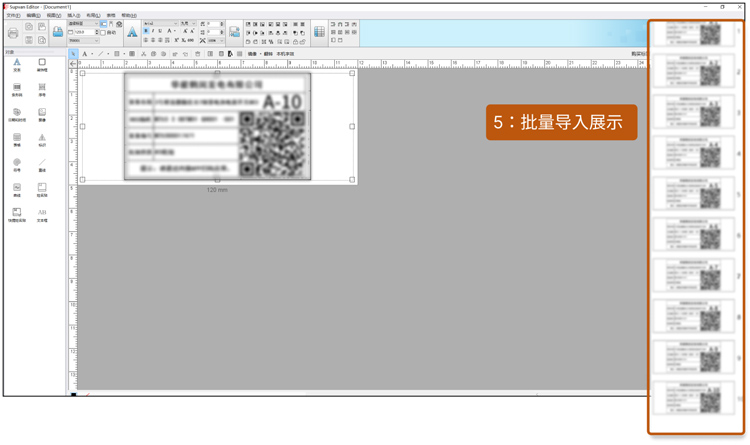Insert an image object from the left panel

click(x=42, y=114)
